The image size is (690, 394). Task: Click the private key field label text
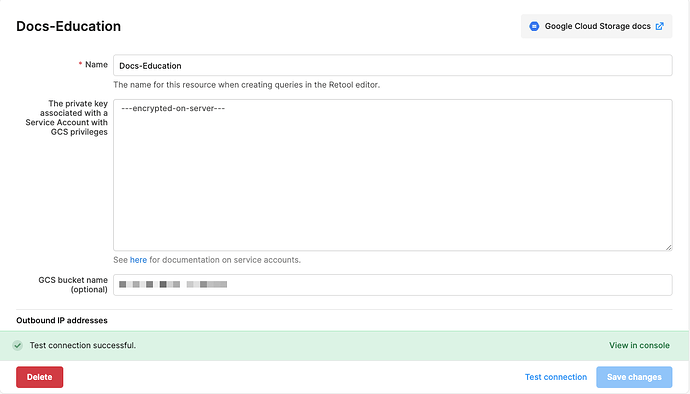coord(66,118)
